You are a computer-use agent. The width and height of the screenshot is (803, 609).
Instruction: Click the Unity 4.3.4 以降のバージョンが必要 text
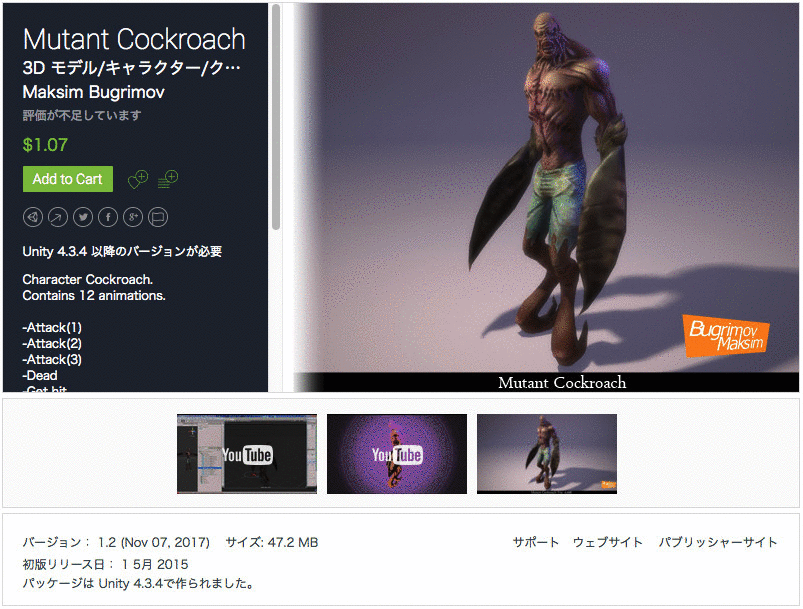[122, 251]
